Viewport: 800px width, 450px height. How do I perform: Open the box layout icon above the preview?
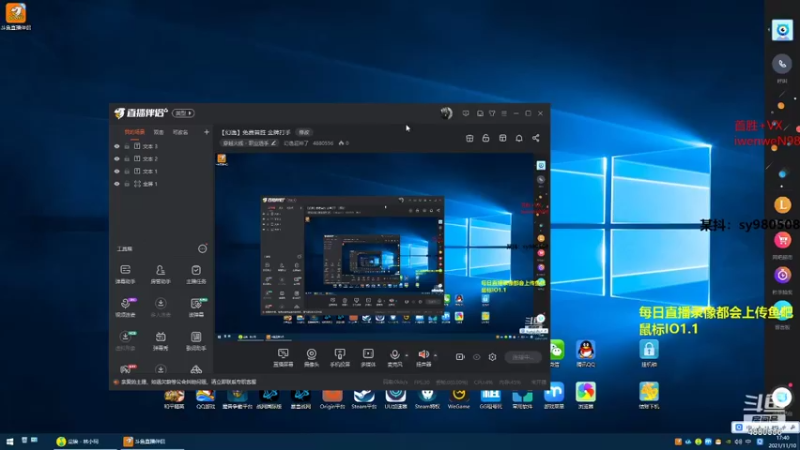[x=503, y=138]
